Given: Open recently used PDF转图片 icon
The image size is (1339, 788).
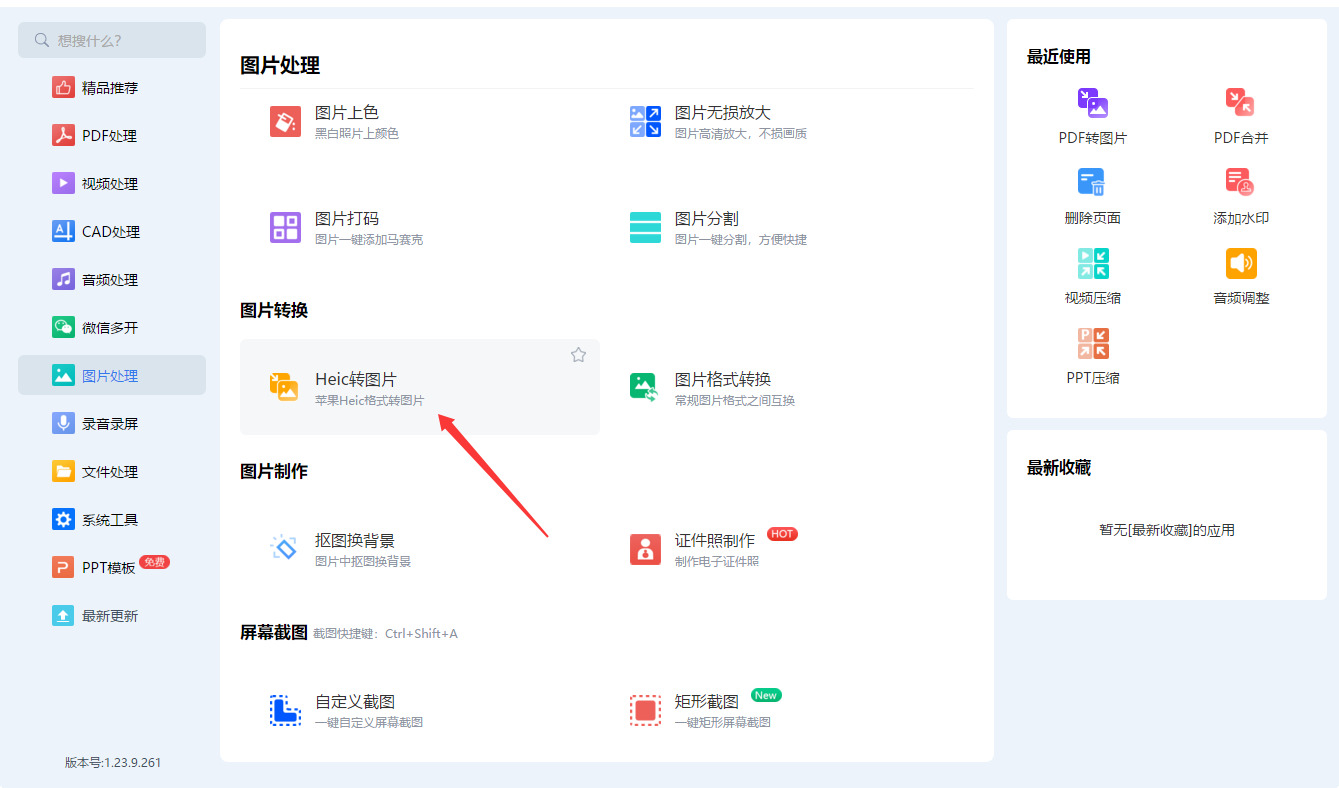Looking at the screenshot, I should pyautogui.click(x=1093, y=102).
